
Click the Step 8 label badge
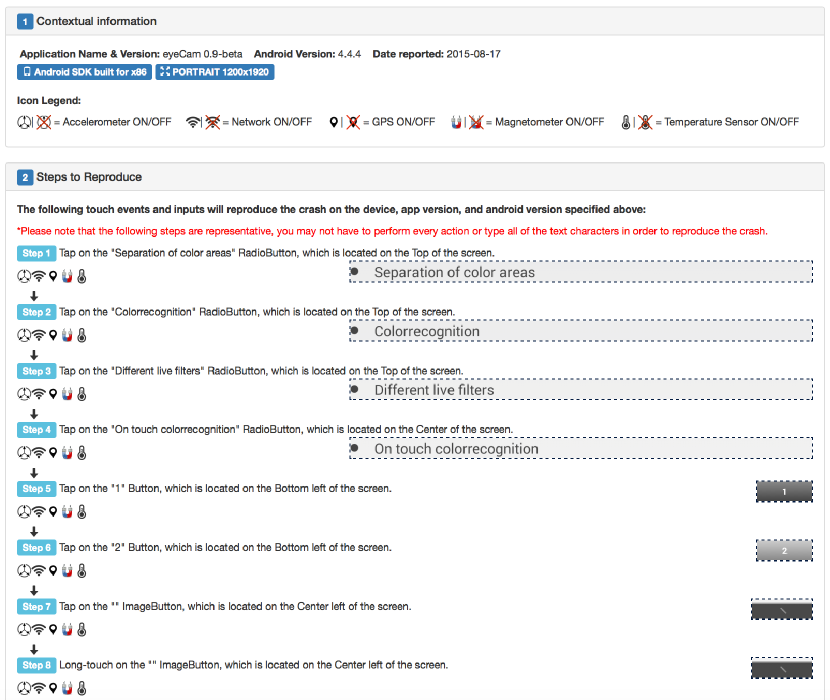pos(36,665)
